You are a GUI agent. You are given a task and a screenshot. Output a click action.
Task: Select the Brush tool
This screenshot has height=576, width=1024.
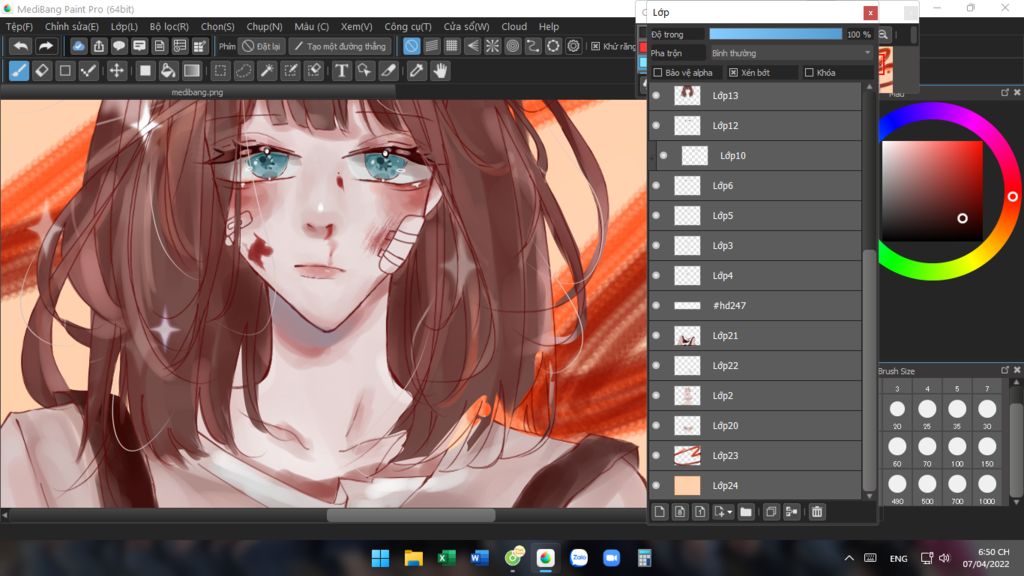(19, 71)
